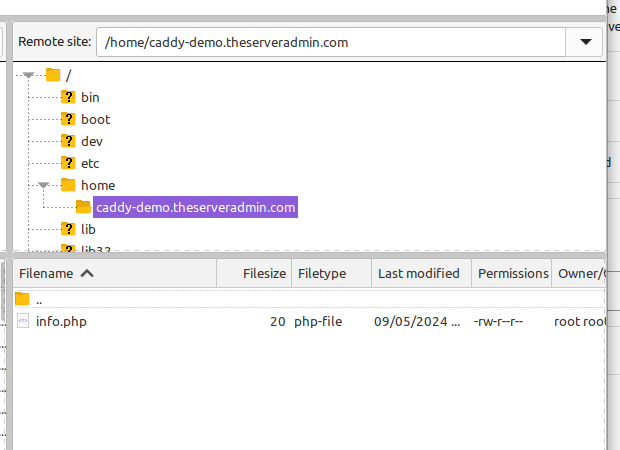Click the parent directory folder icon
Screen dimensions: 620x450
(23, 299)
